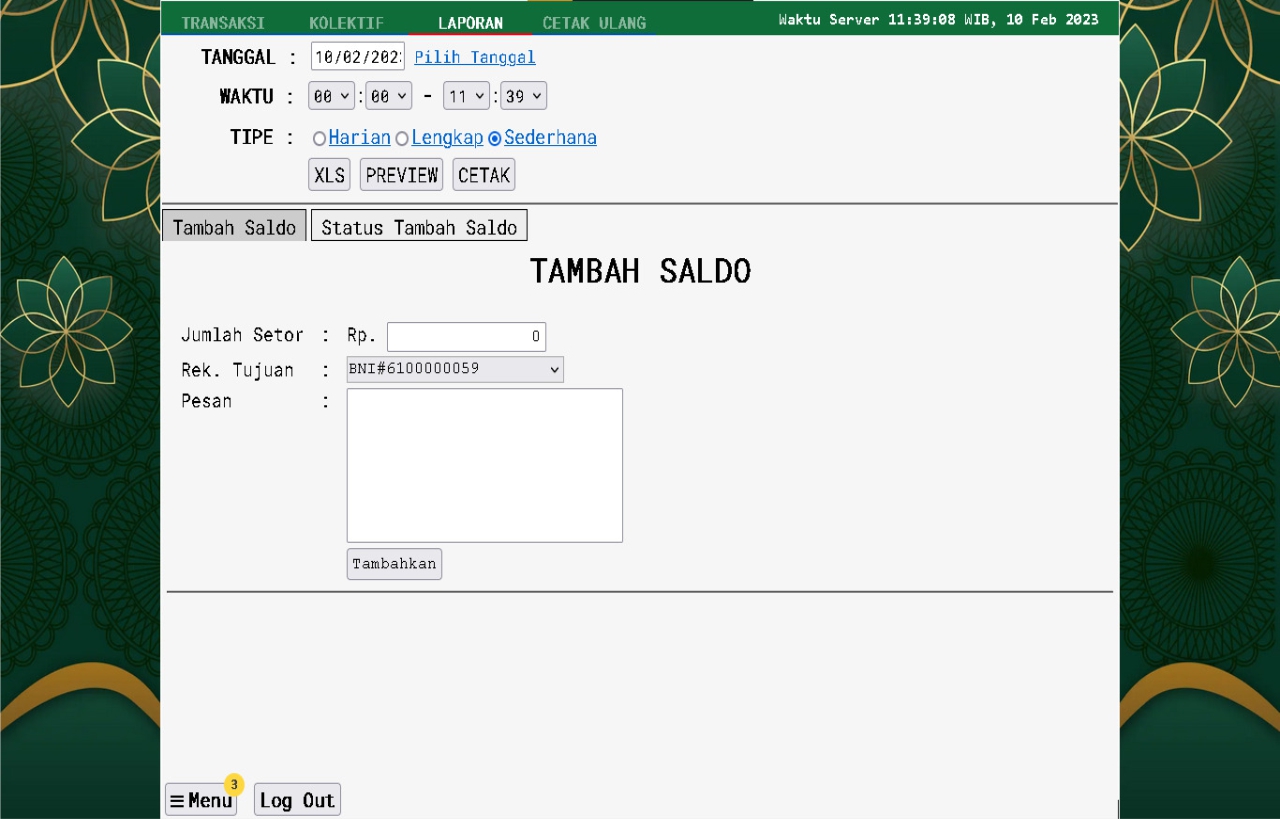Screen dimensions: 1280x819
Task: Expand the Rek. Tujuan account dropdown
Action: pos(455,369)
